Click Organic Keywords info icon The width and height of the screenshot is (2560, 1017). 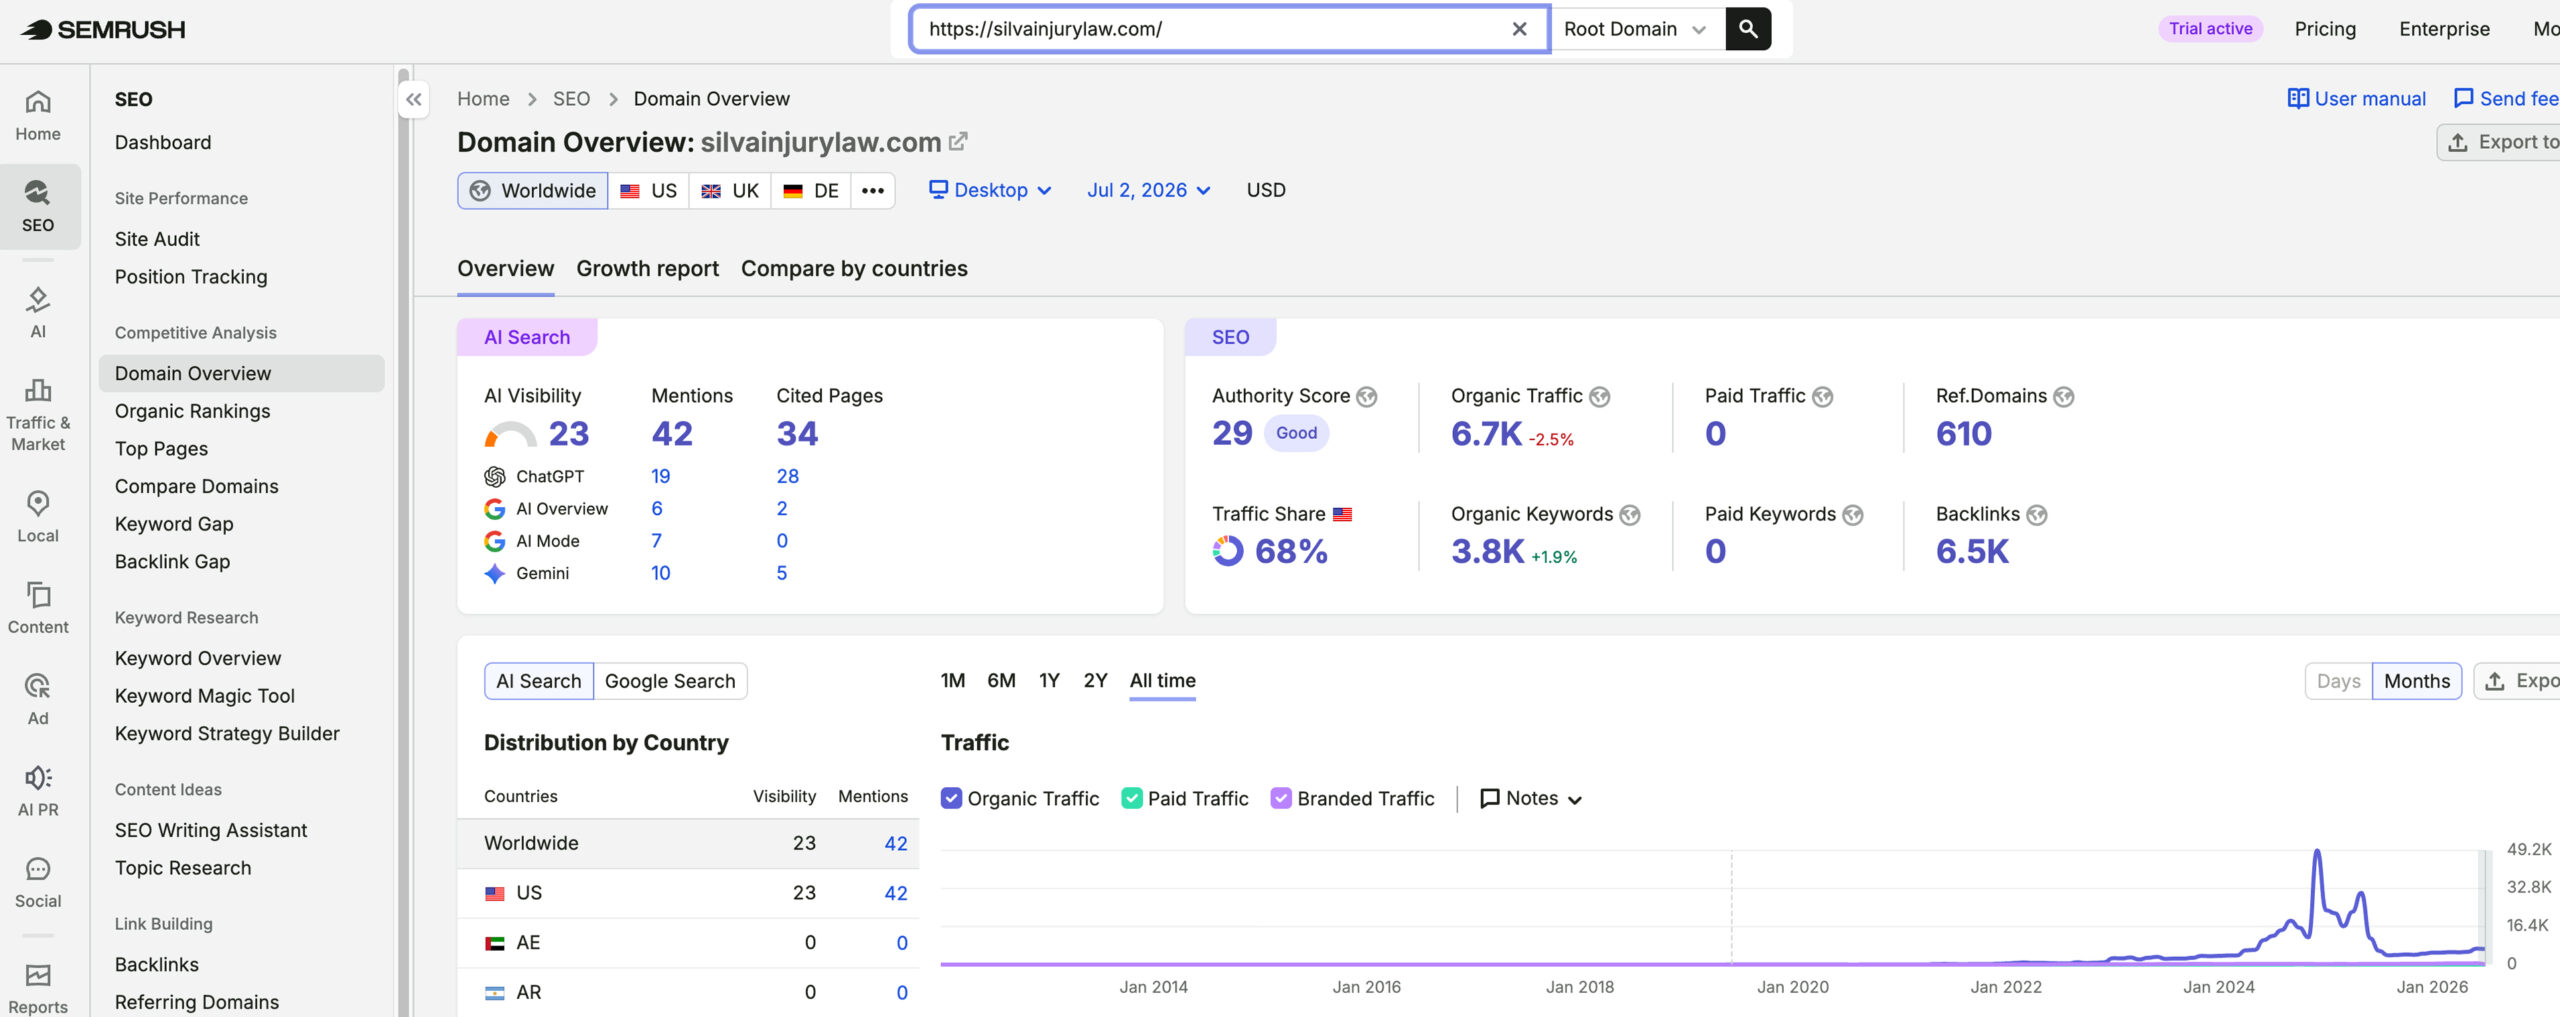click(x=1630, y=515)
